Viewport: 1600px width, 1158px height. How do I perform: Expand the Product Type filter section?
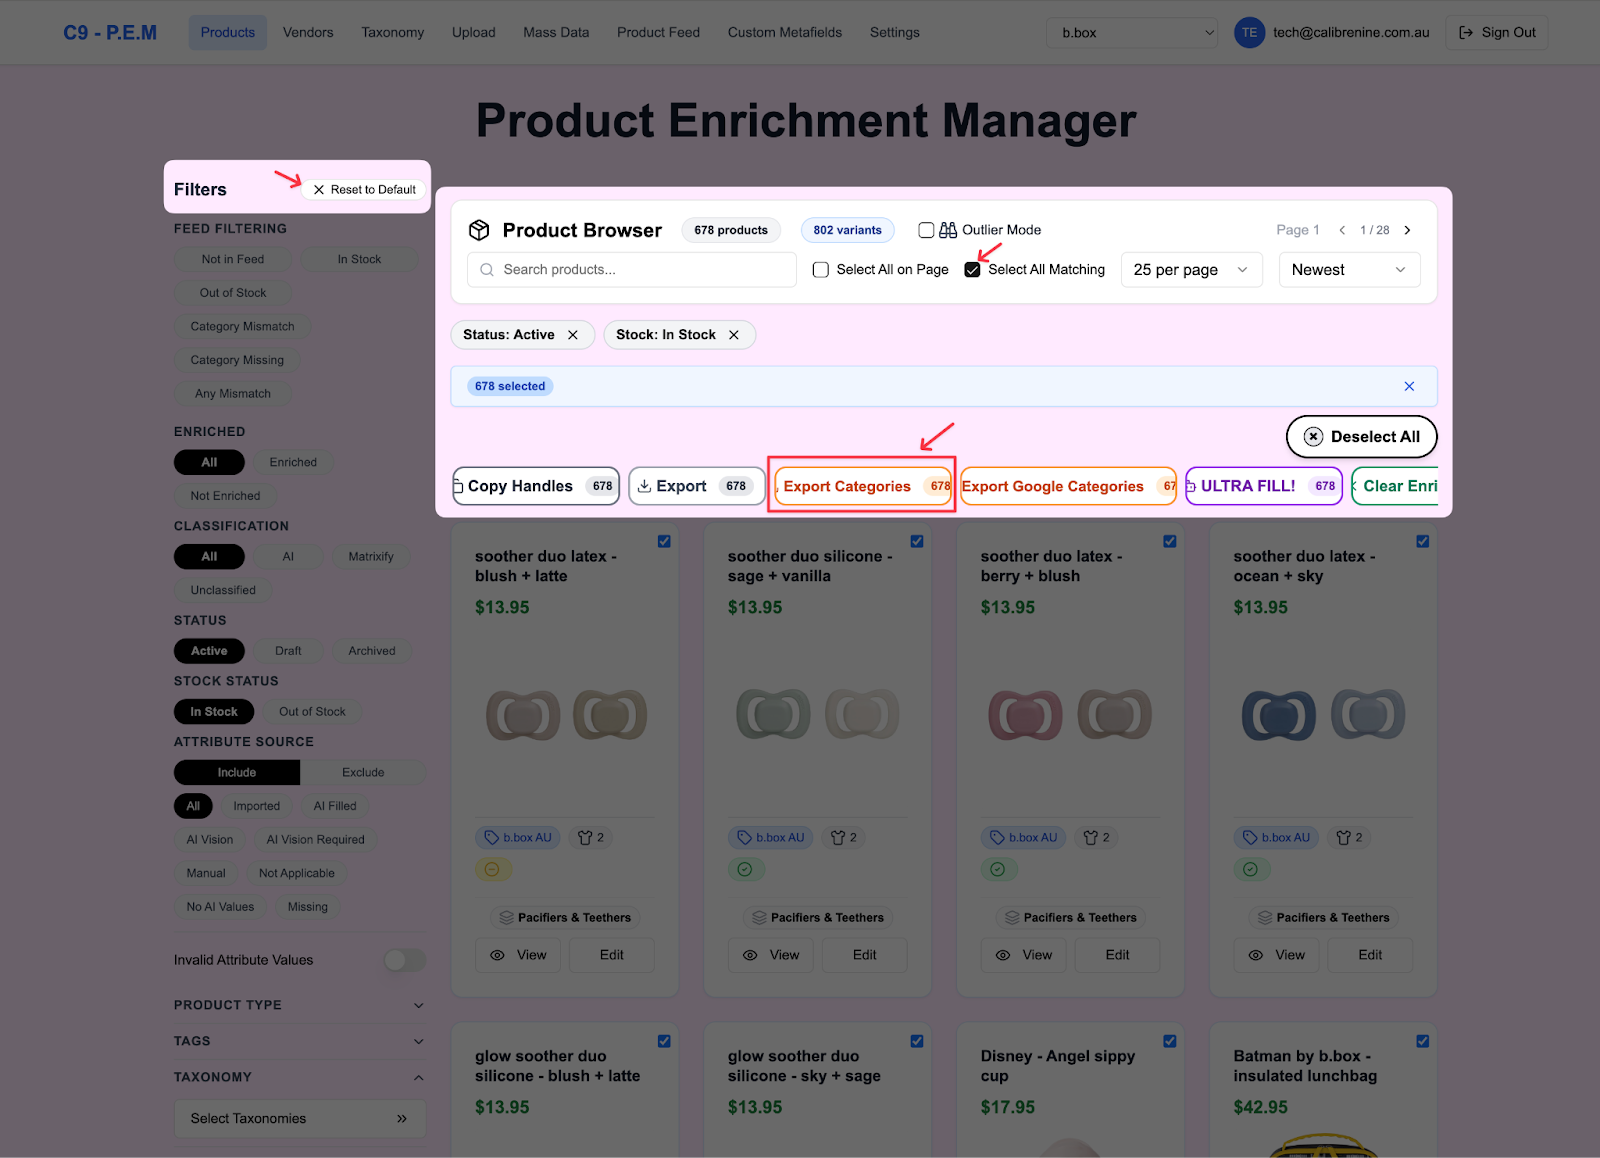click(x=298, y=1005)
